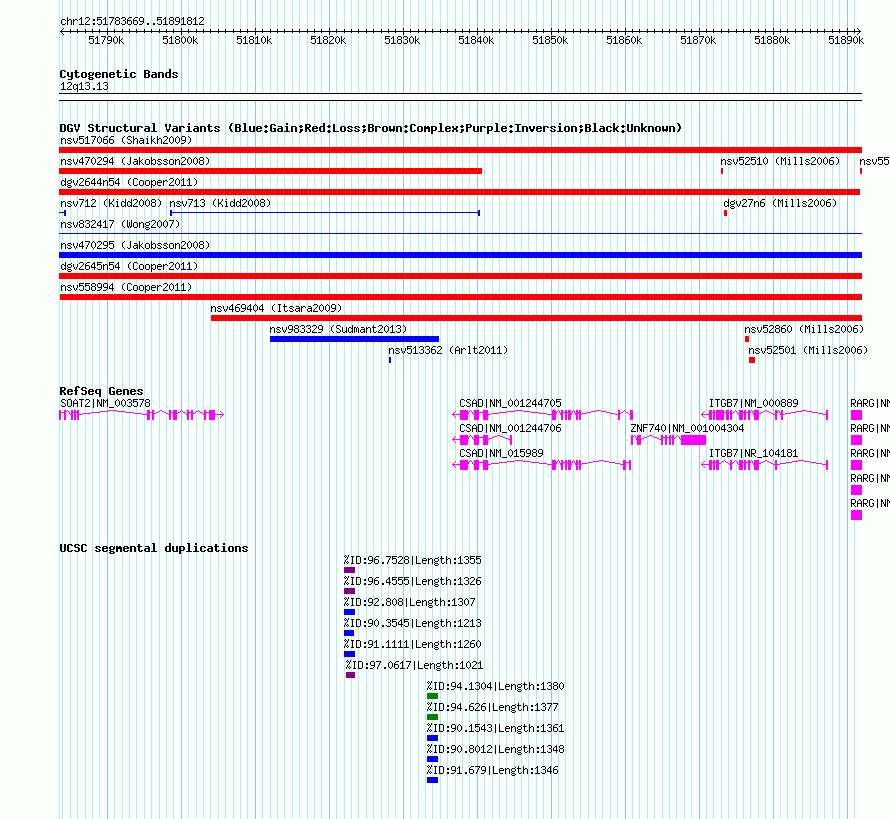Select the ITGB7|NM_000889 transcript glyph
The image size is (890, 819).
click(x=765, y=415)
